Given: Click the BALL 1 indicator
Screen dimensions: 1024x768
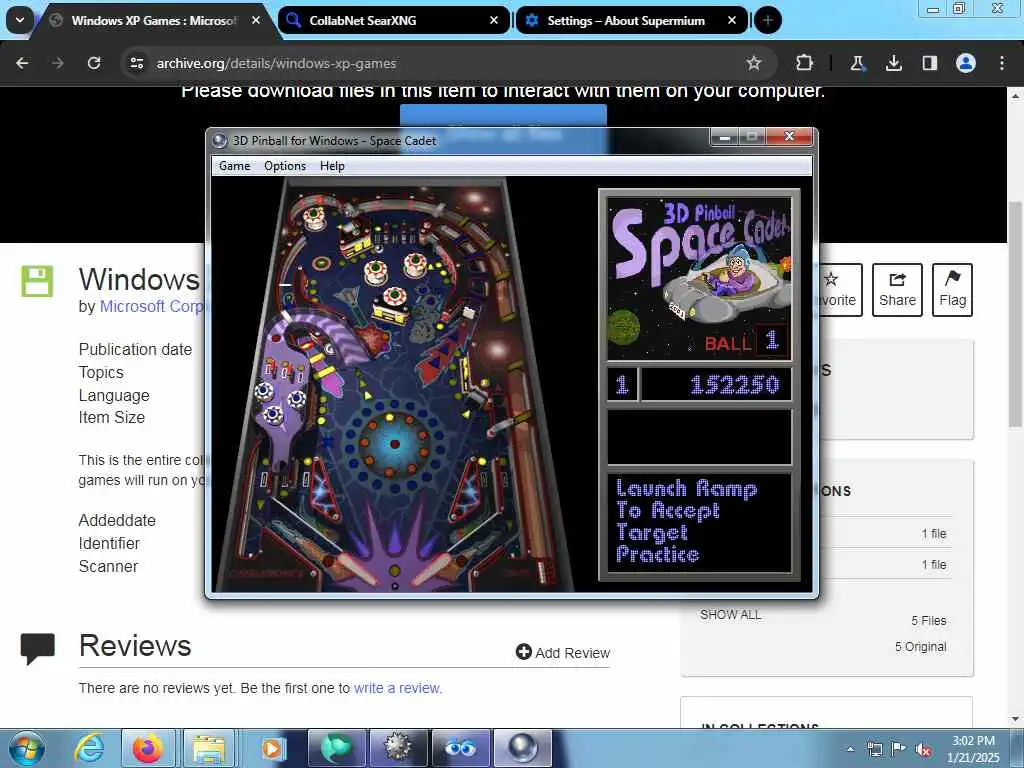Looking at the screenshot, I should [x=746, y=341].
